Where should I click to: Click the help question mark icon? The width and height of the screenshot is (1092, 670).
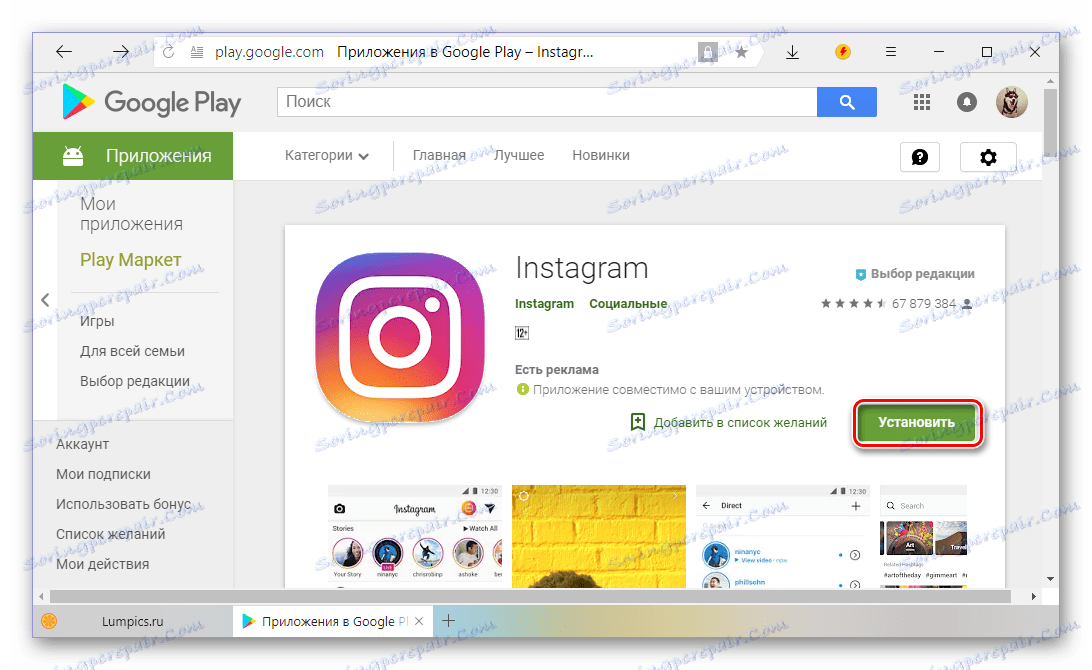click(919, 156)
